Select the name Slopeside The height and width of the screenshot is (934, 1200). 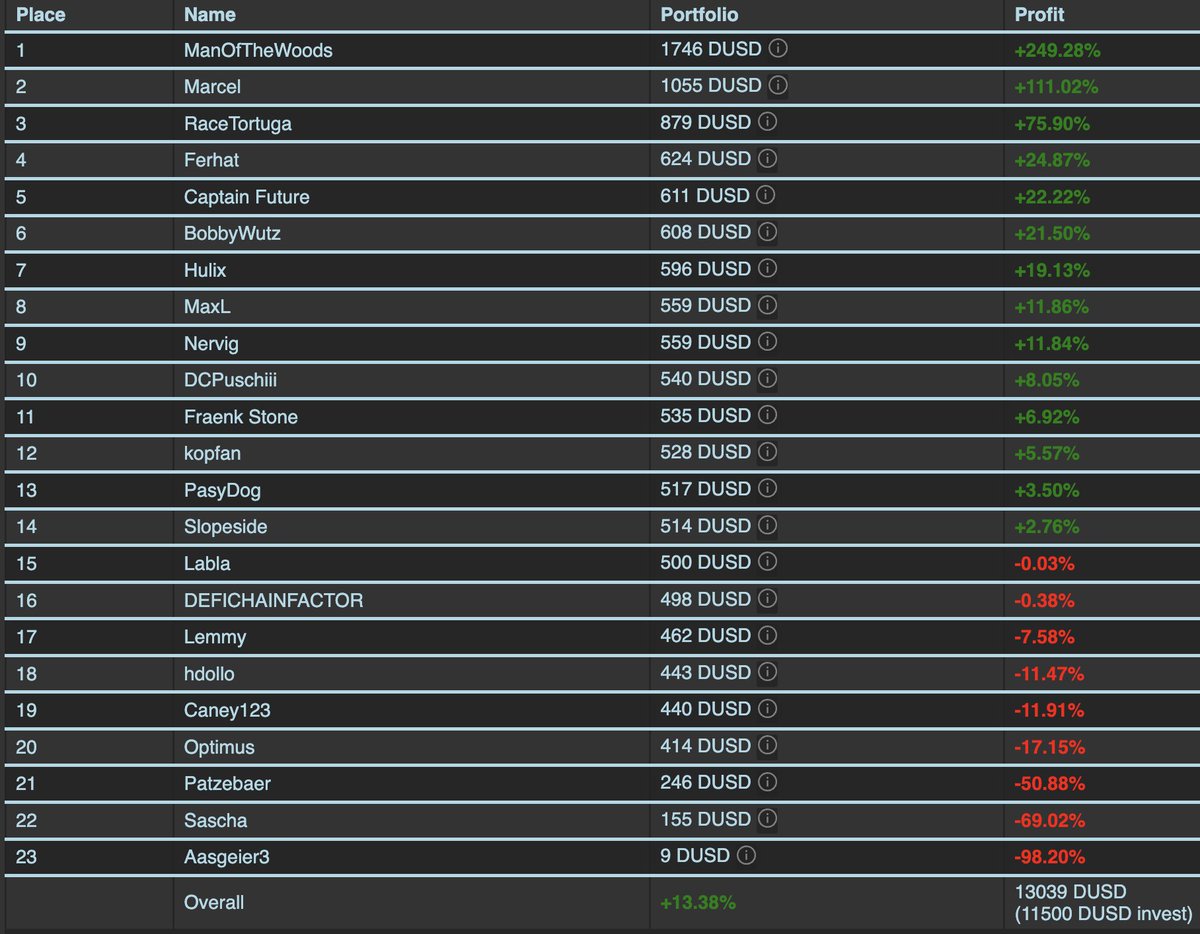pos(225,527)
